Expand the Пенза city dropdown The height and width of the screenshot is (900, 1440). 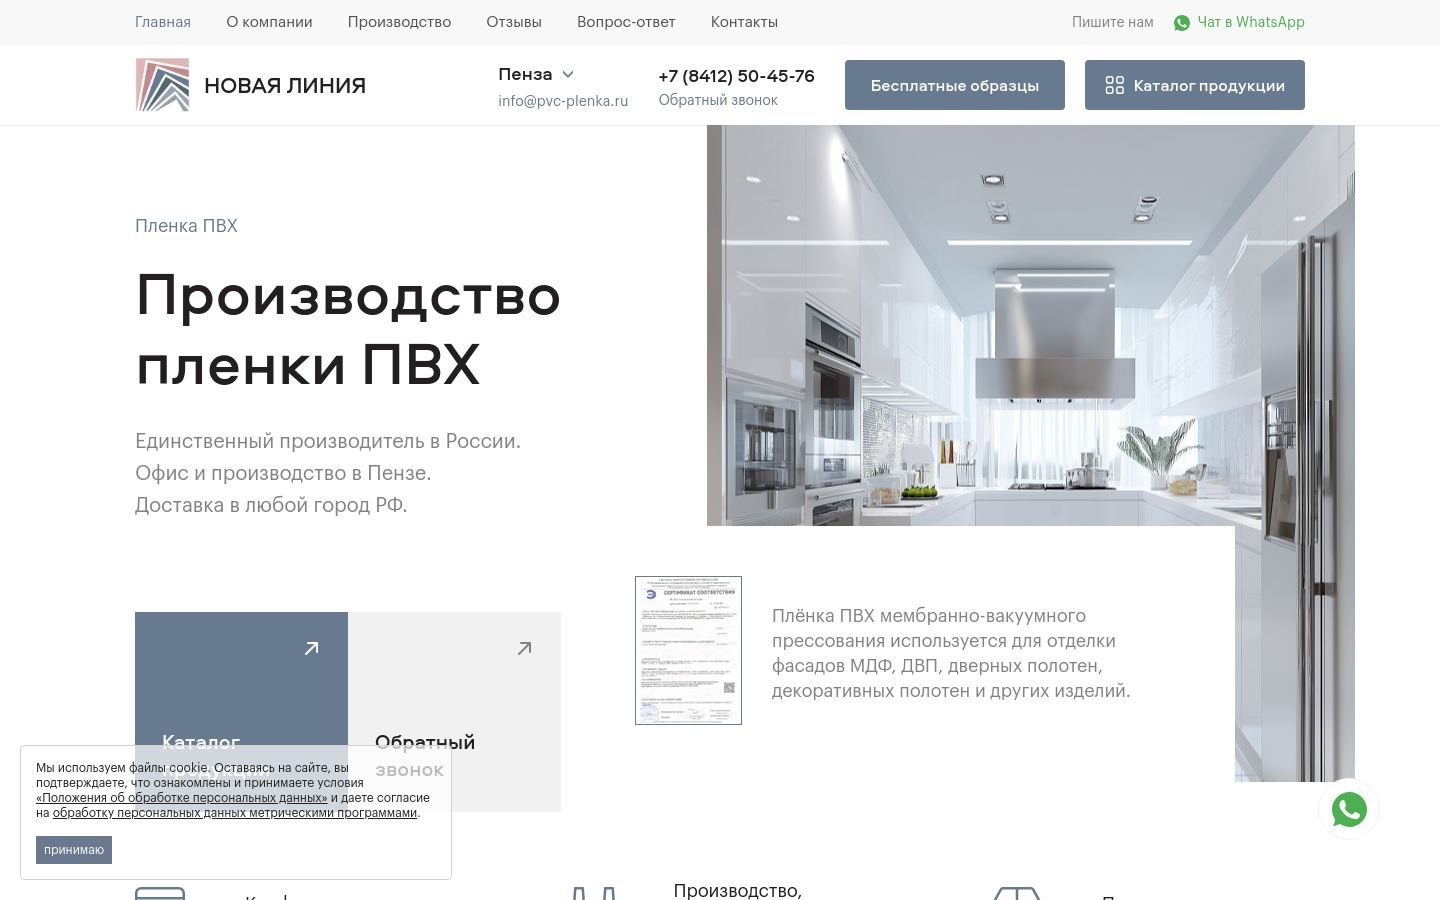(x=536, y=74)
